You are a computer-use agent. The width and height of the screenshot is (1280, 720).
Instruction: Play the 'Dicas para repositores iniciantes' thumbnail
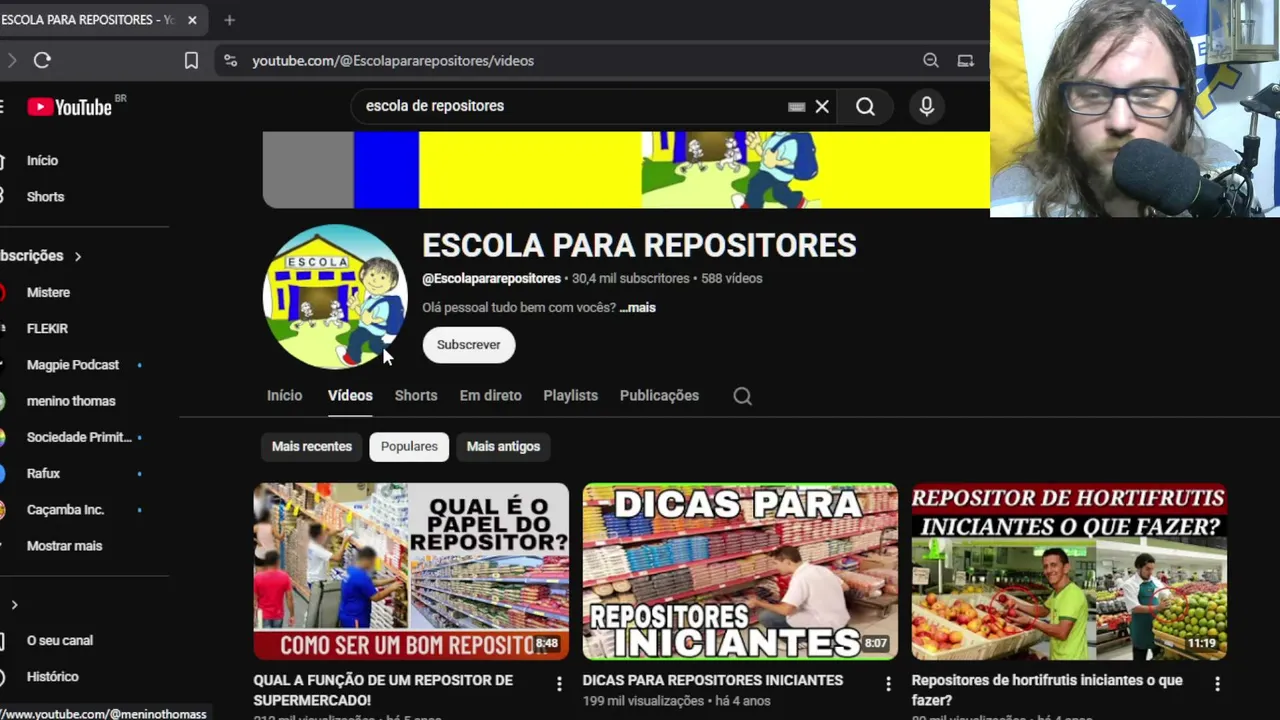pyautogui.click(x=740, y=572)
